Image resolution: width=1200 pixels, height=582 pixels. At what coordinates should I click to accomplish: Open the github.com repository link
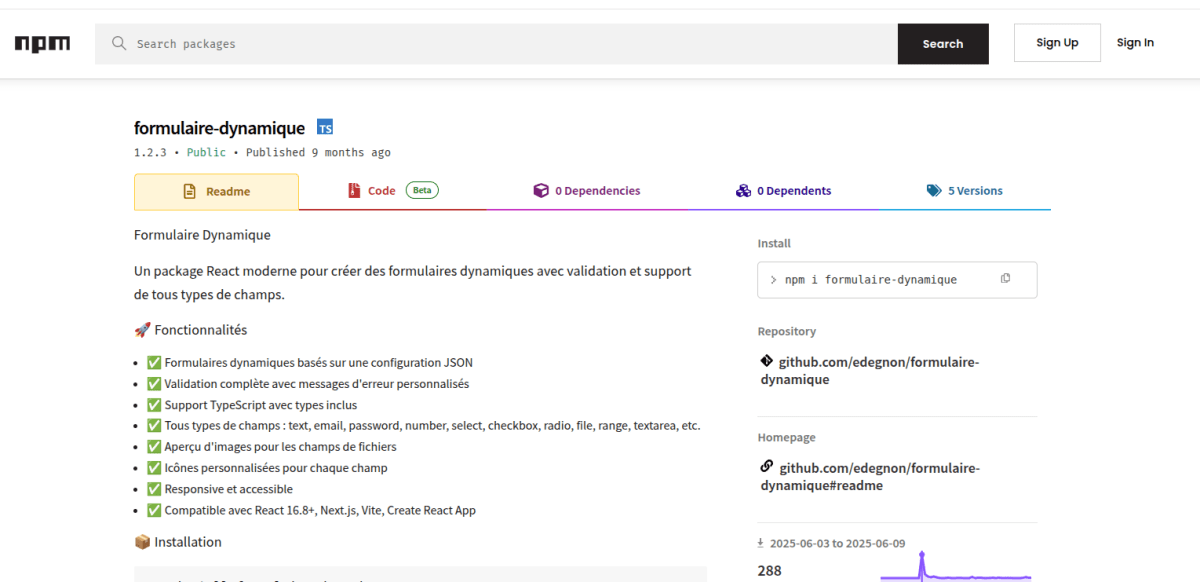[x=870, y=370]
